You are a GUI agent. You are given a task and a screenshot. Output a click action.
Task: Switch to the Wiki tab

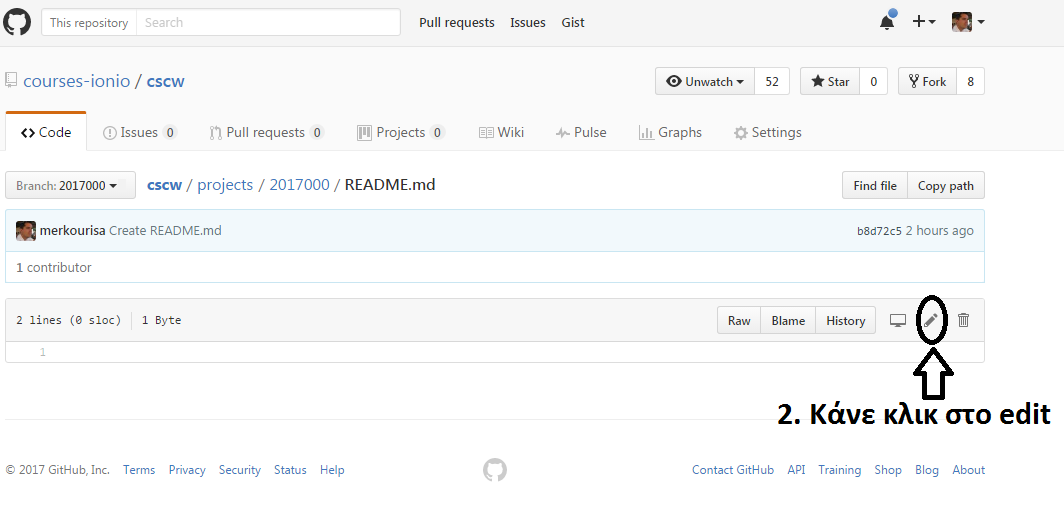pyautogui.click(x=501, y=132)
